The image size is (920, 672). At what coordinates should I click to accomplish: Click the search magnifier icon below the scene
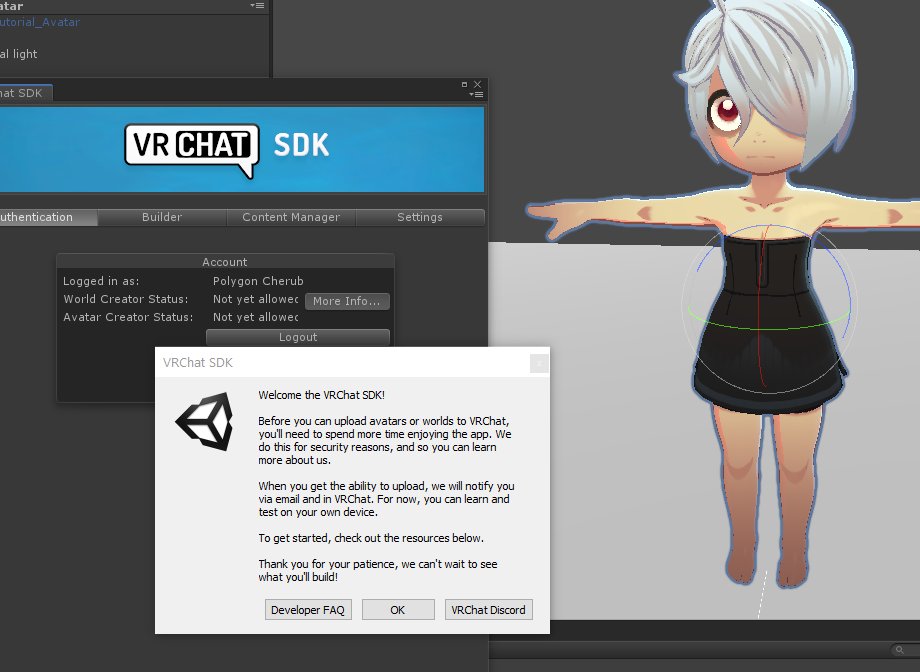point(899,650)
